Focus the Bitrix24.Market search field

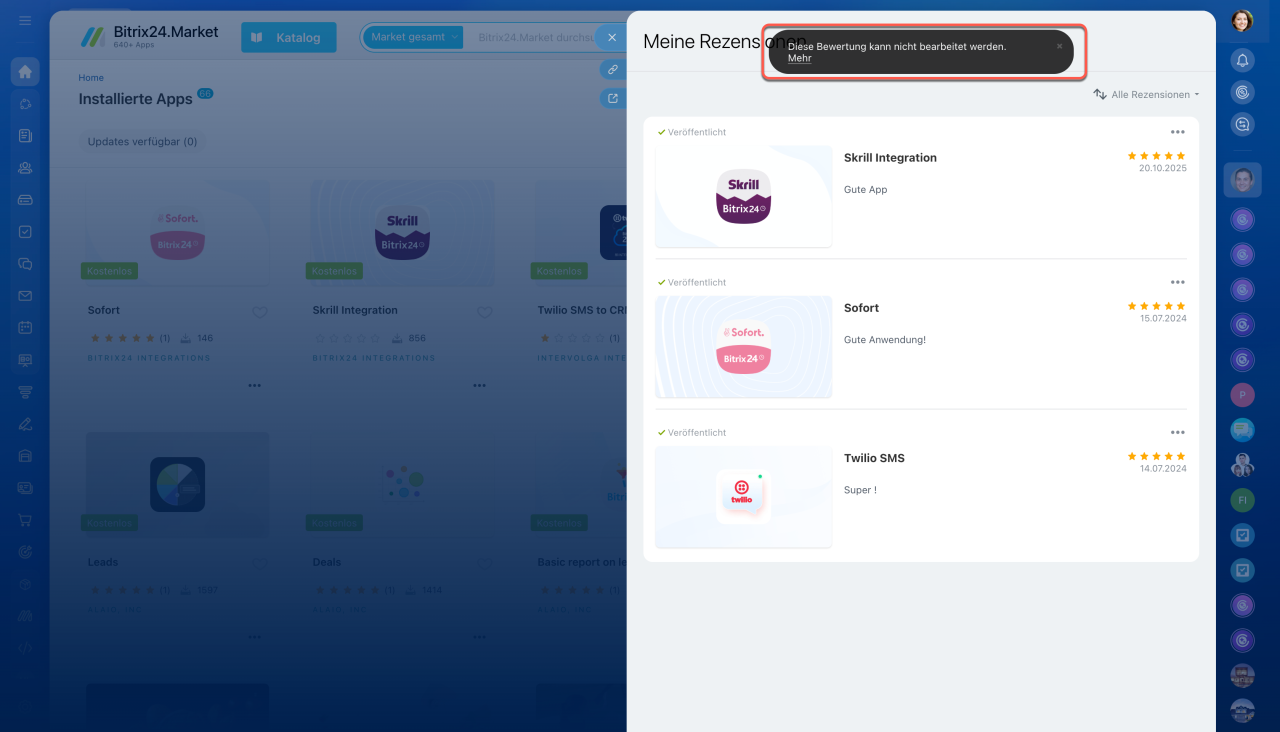coord(536,38)
